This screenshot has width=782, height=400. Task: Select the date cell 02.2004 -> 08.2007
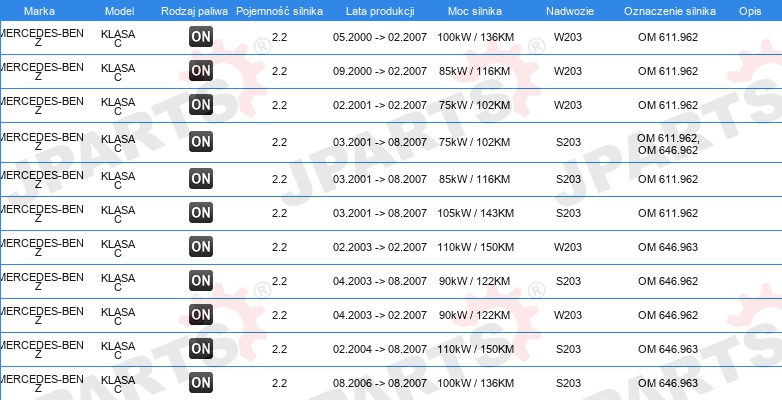point(380,349)
